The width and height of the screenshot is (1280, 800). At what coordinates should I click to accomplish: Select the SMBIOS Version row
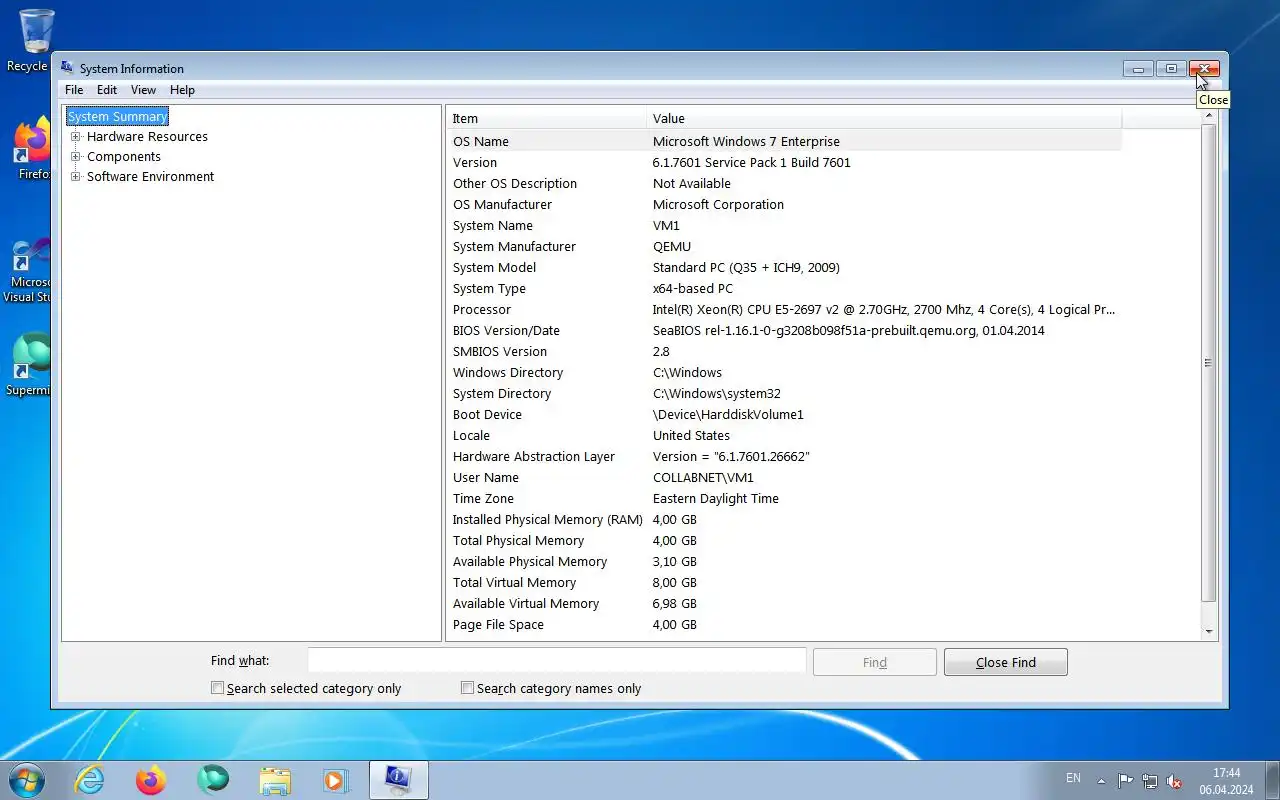coord(784,352)
